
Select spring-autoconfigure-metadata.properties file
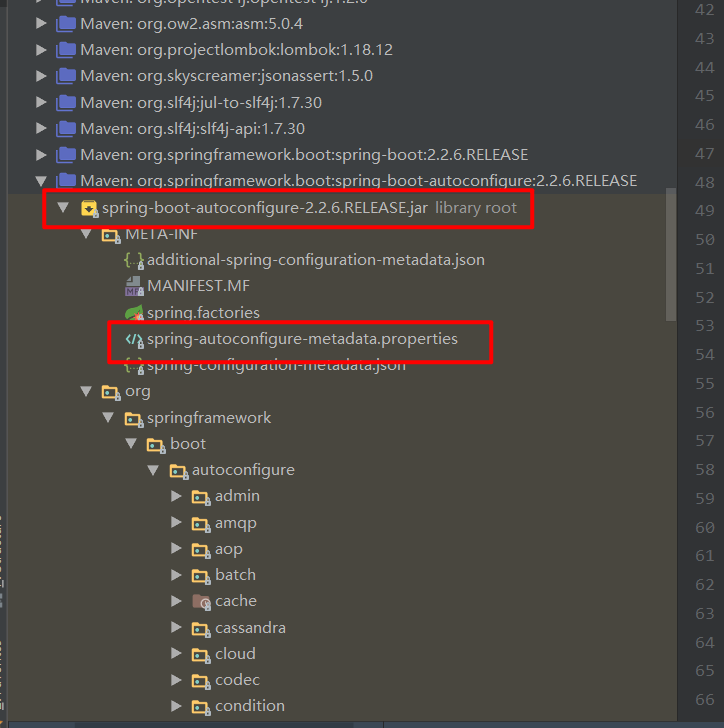coord(302,339)
